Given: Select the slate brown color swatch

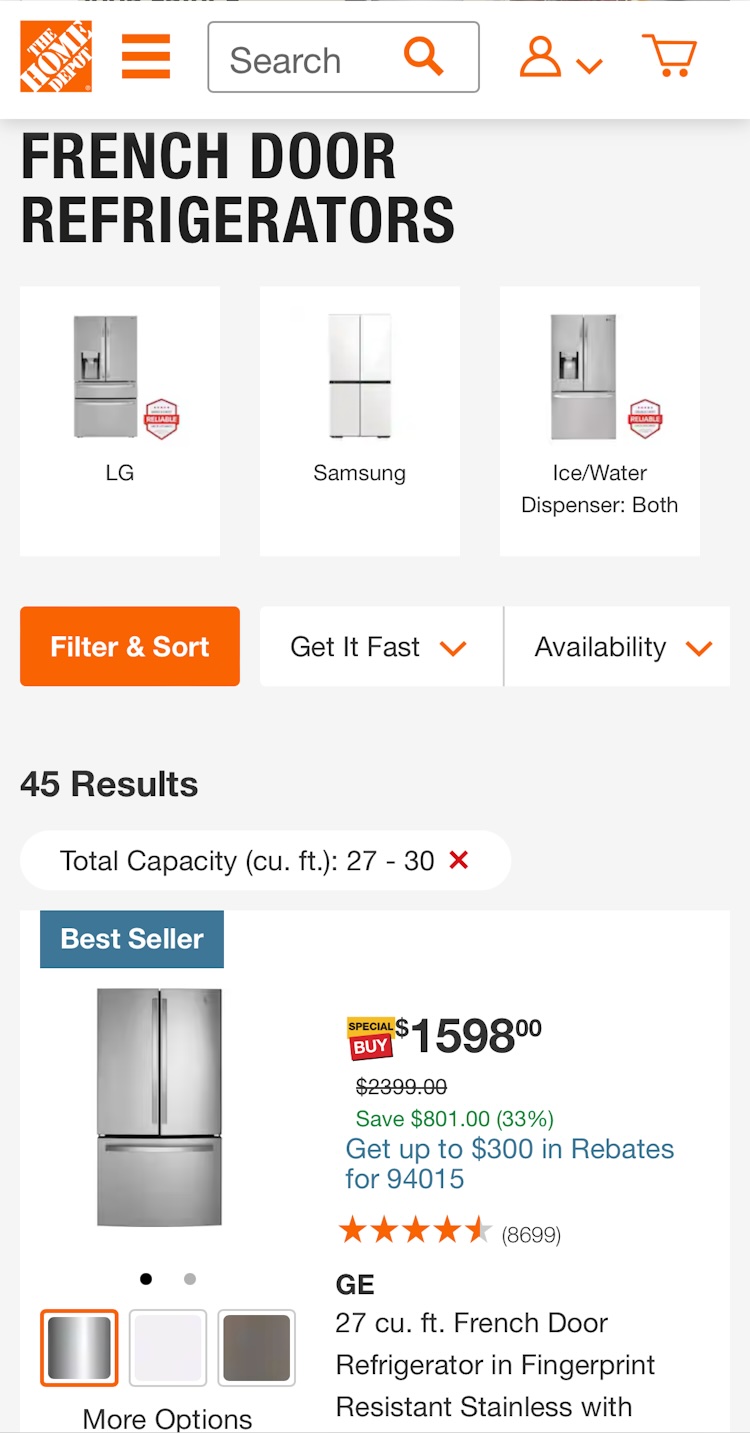Looking at the screenshot, I should (x=256, y=1347).
